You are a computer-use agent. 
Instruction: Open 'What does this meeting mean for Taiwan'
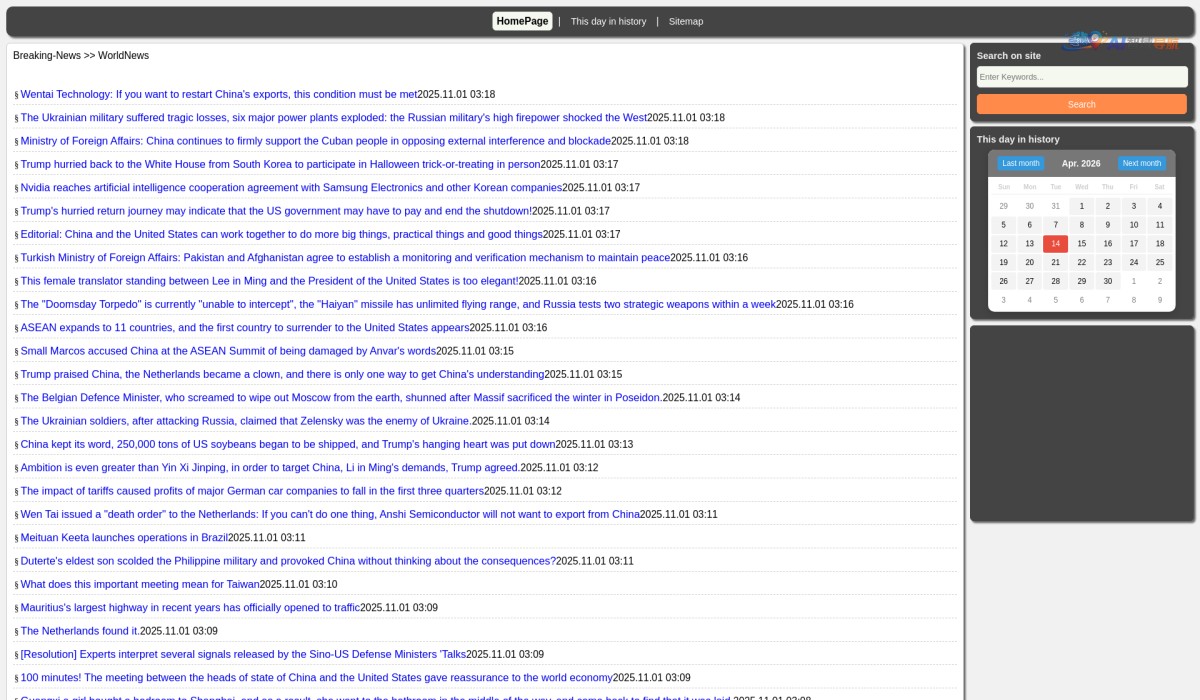[140, 584]
